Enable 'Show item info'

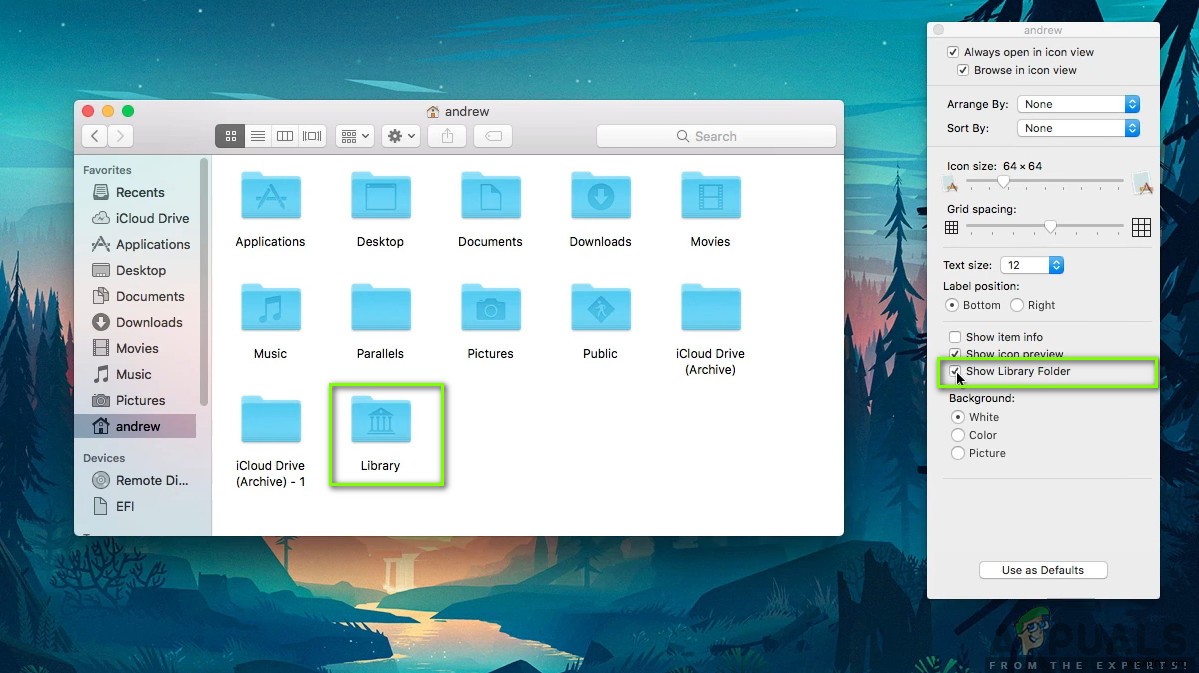954,336
